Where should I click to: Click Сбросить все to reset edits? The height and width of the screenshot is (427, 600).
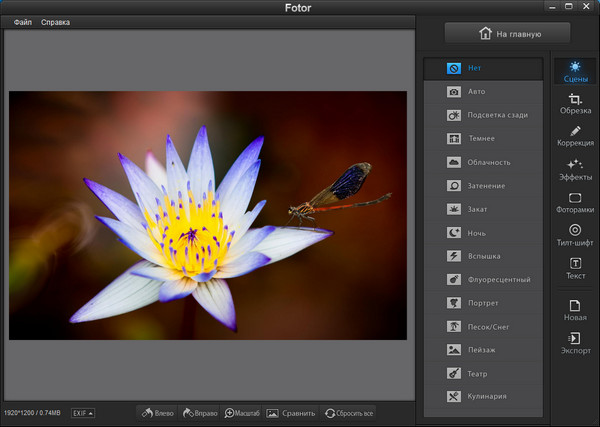[x=349, y=412]
